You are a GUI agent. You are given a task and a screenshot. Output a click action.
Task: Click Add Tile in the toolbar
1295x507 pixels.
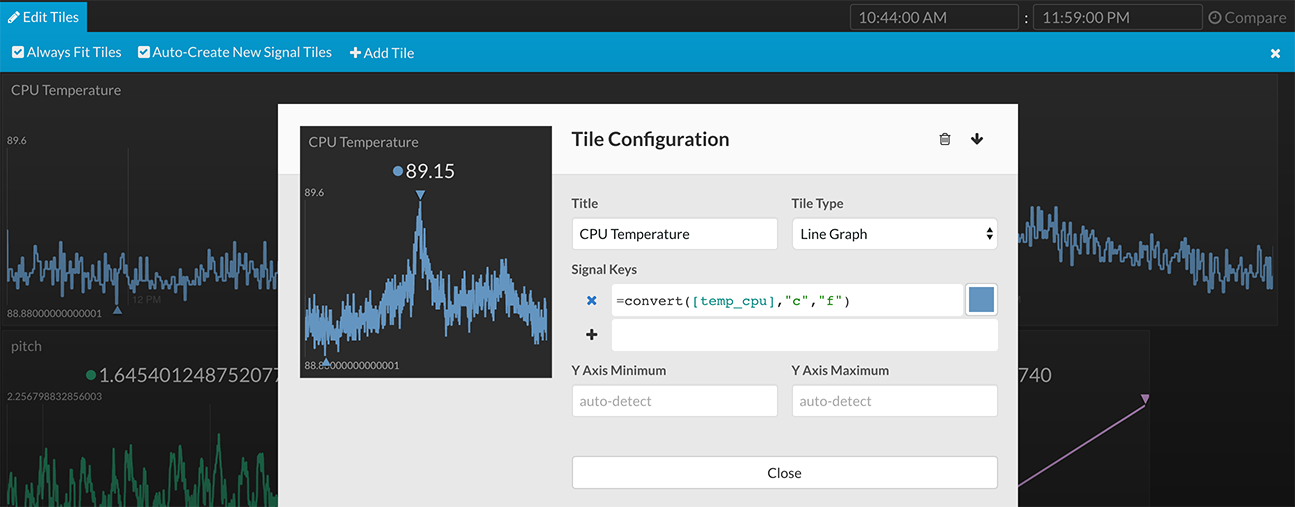pyautogui.click(x=382, y=53)
